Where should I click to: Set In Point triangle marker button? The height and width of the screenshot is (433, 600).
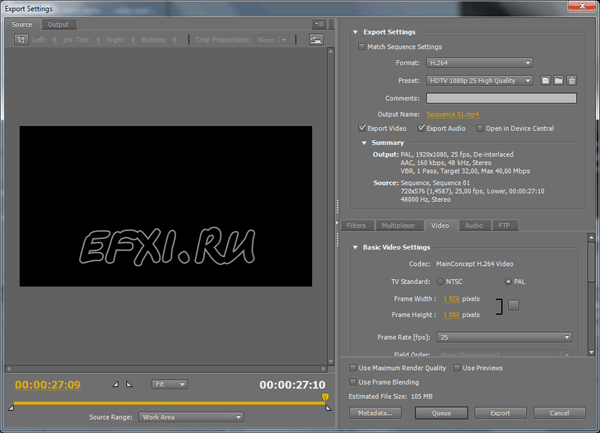(114, 384)
